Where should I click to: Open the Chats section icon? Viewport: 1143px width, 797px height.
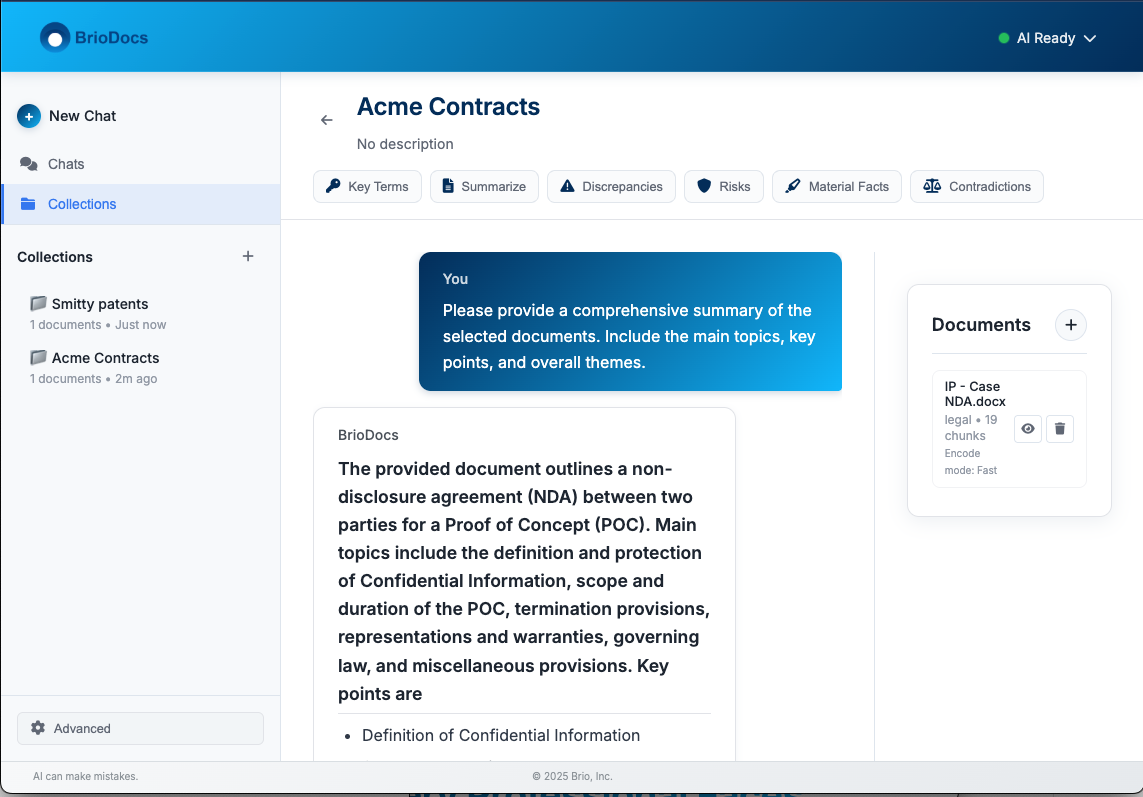pos(29,163)
